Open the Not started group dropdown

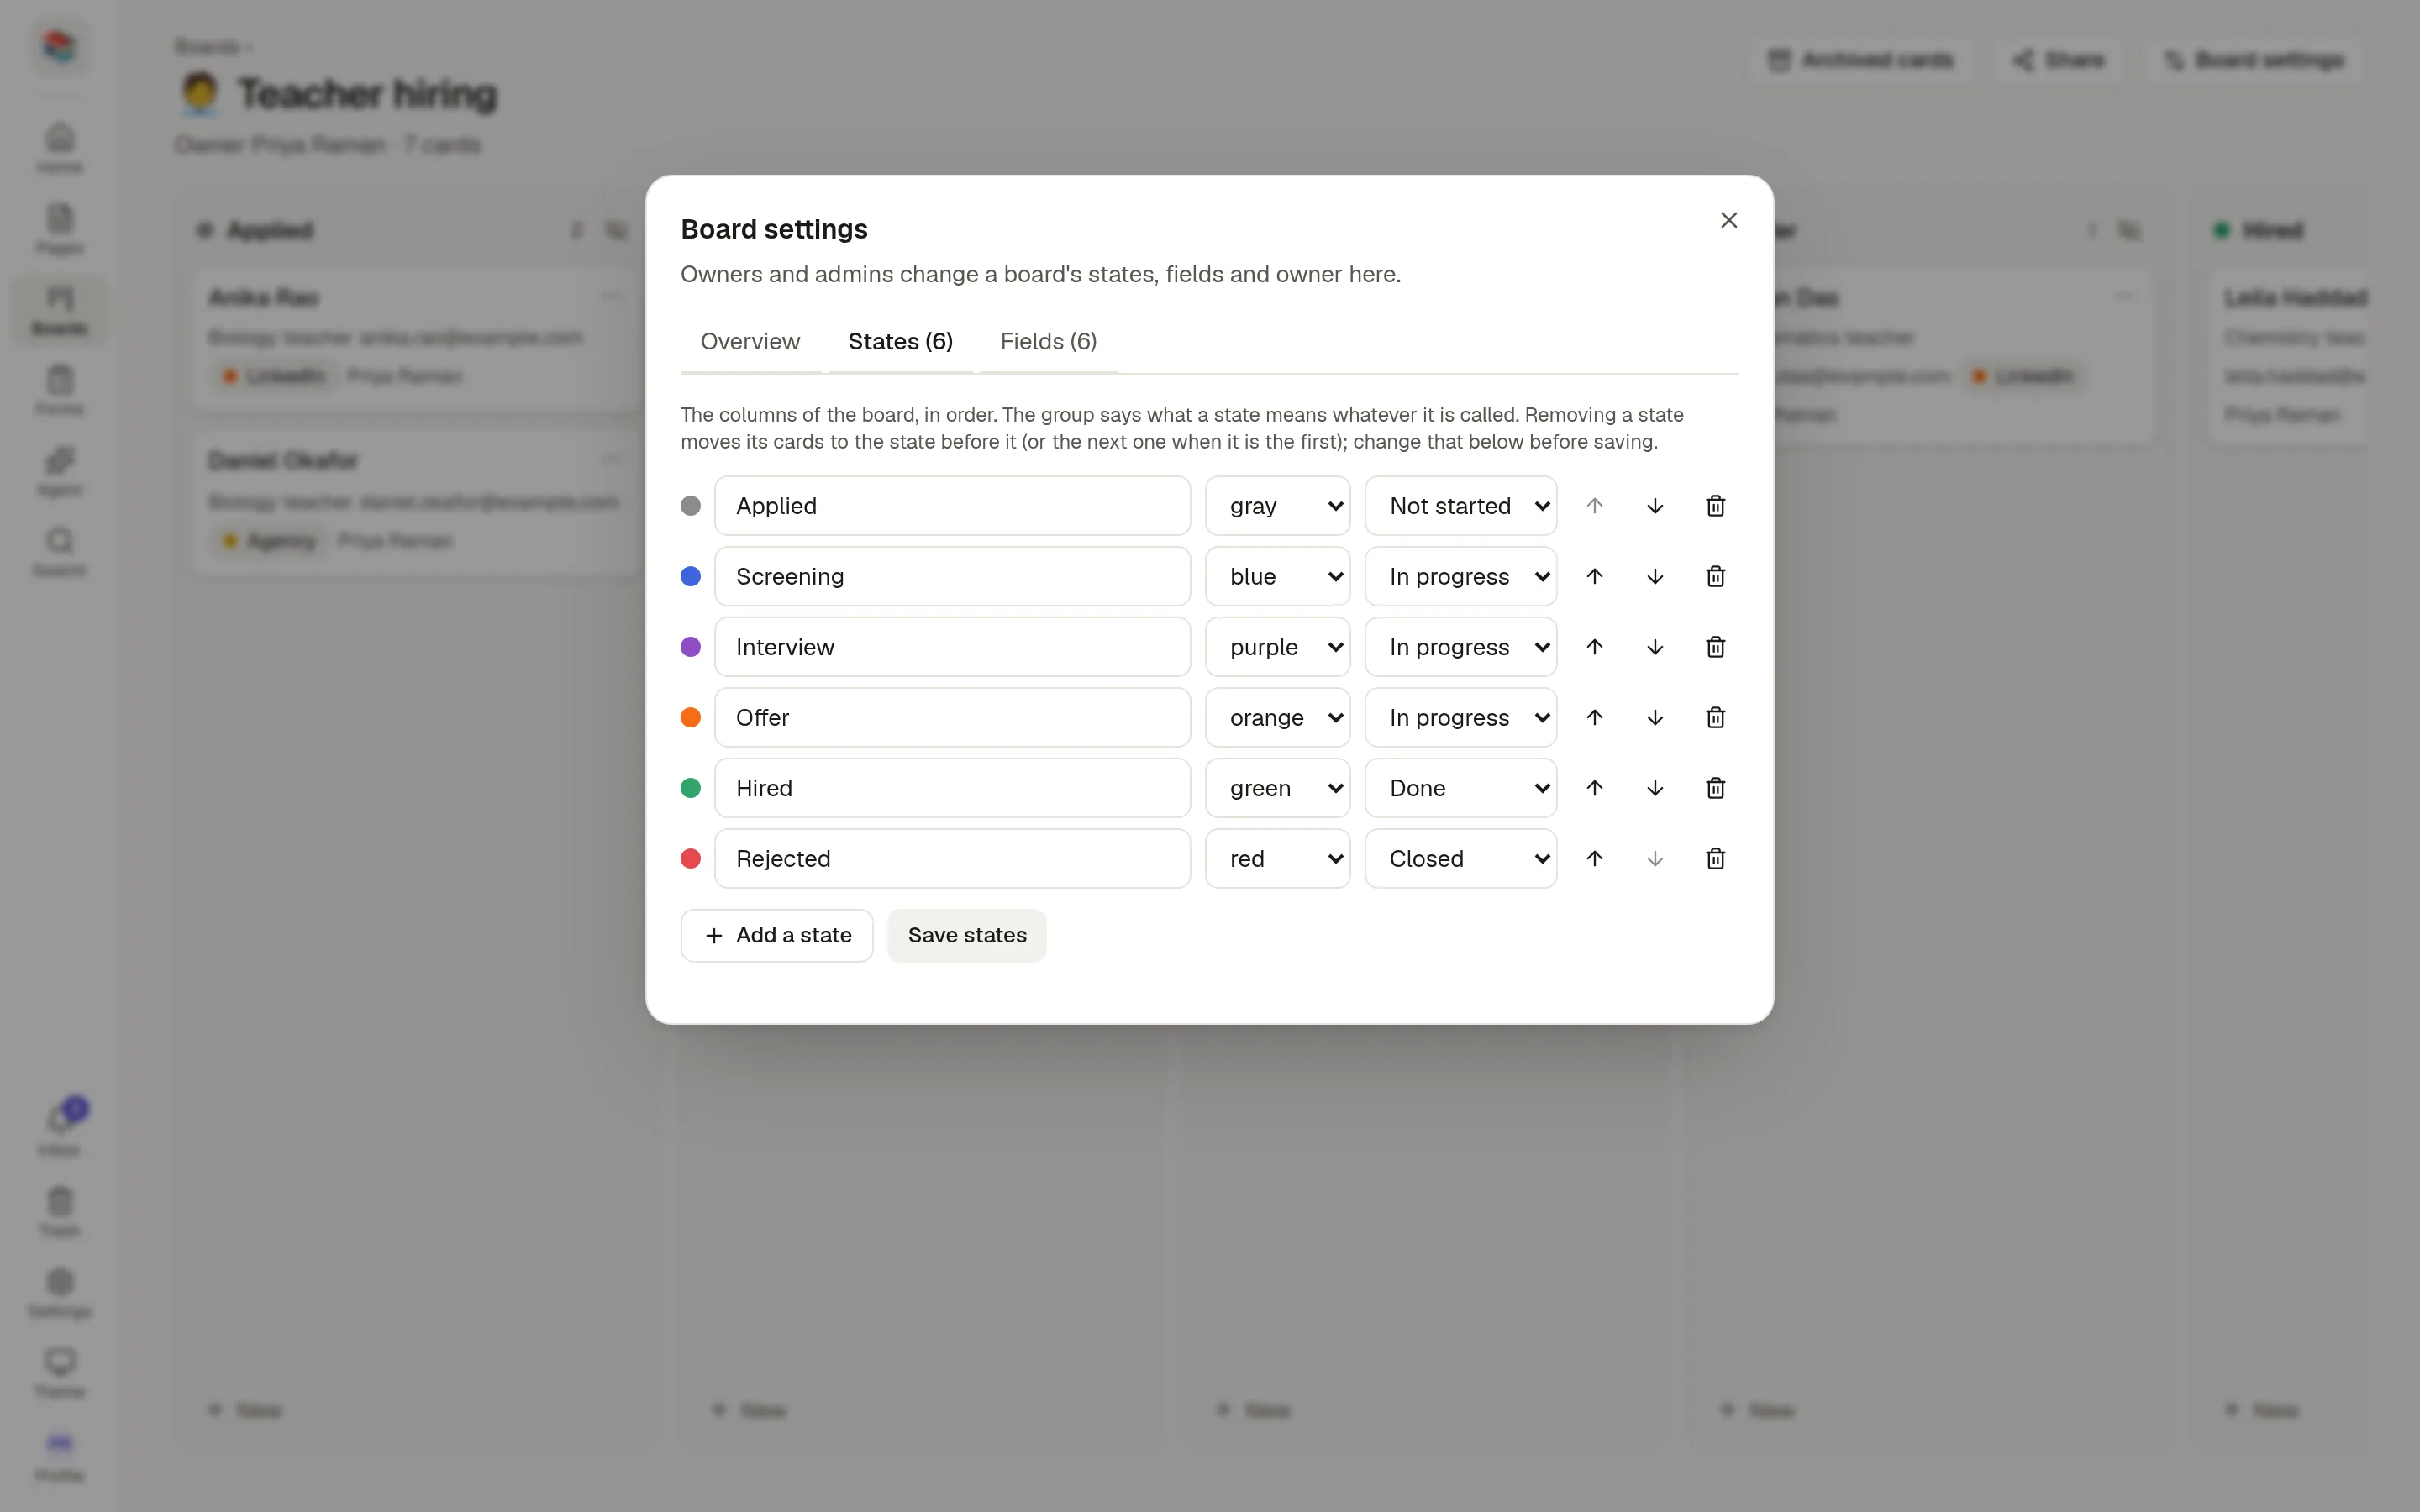[x=1460, y=506]
